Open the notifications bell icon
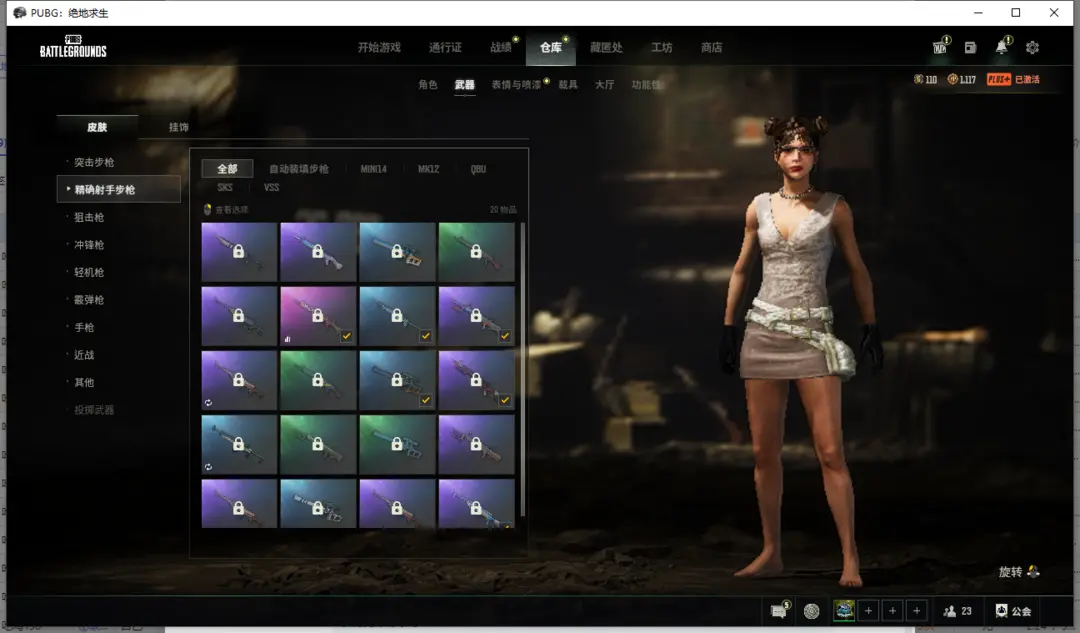Viewport: 1080px width, 633px height. [1001, 47]
